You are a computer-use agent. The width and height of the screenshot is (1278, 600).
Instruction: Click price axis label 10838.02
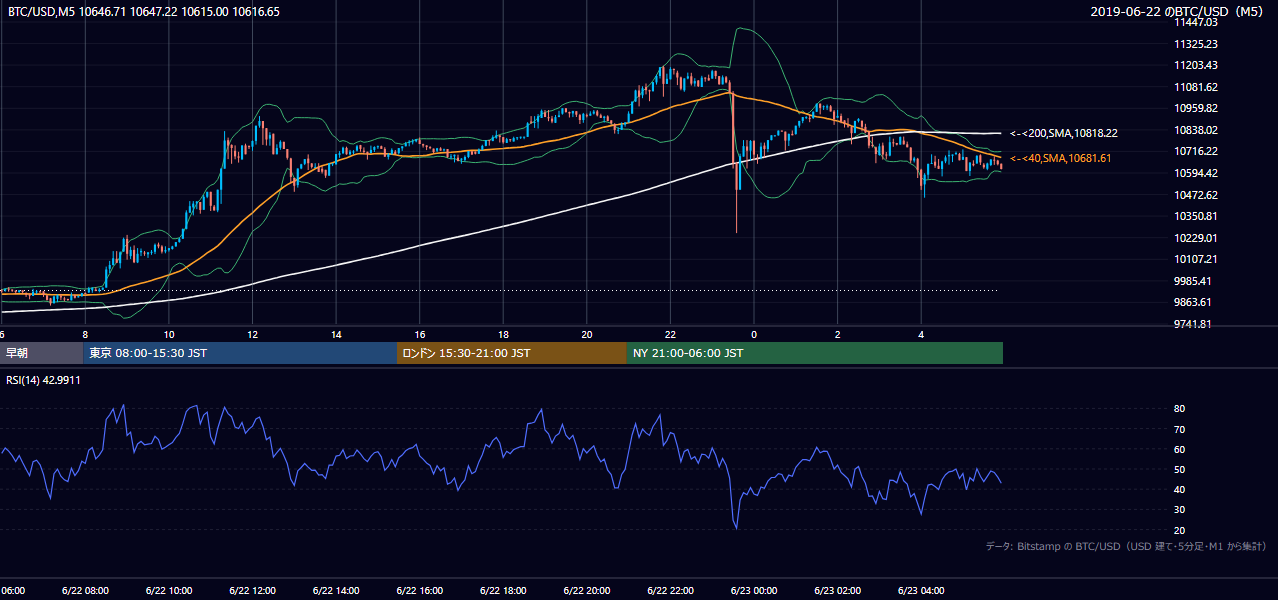point(1195,130)
